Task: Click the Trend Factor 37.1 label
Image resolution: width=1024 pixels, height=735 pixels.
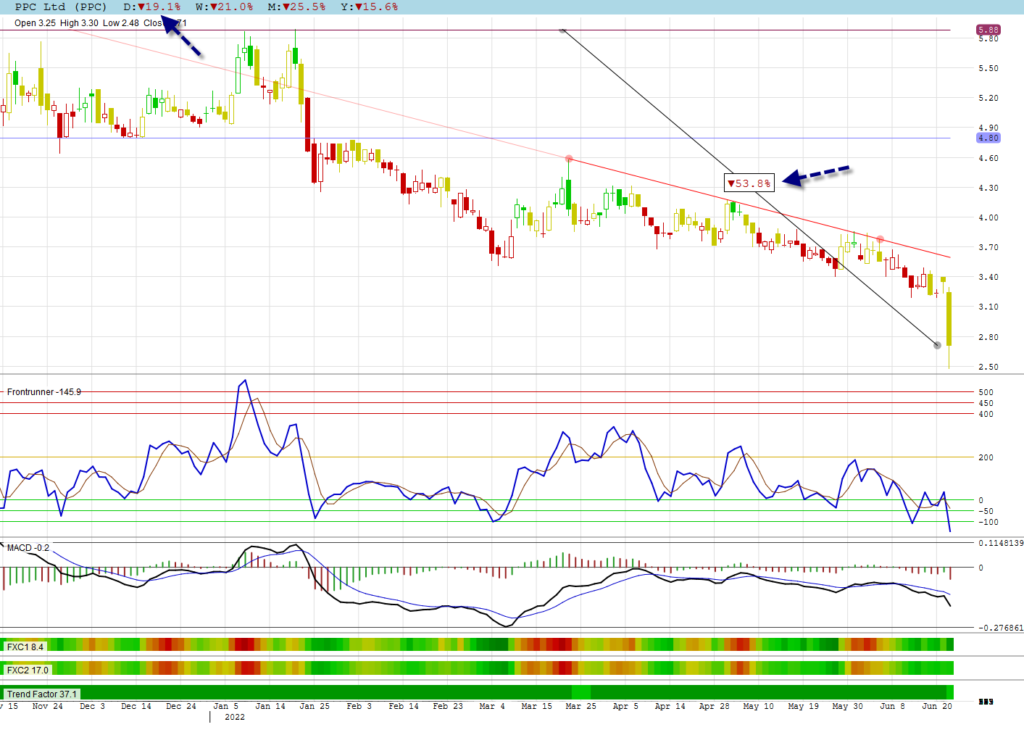Action: coord(42,694)
